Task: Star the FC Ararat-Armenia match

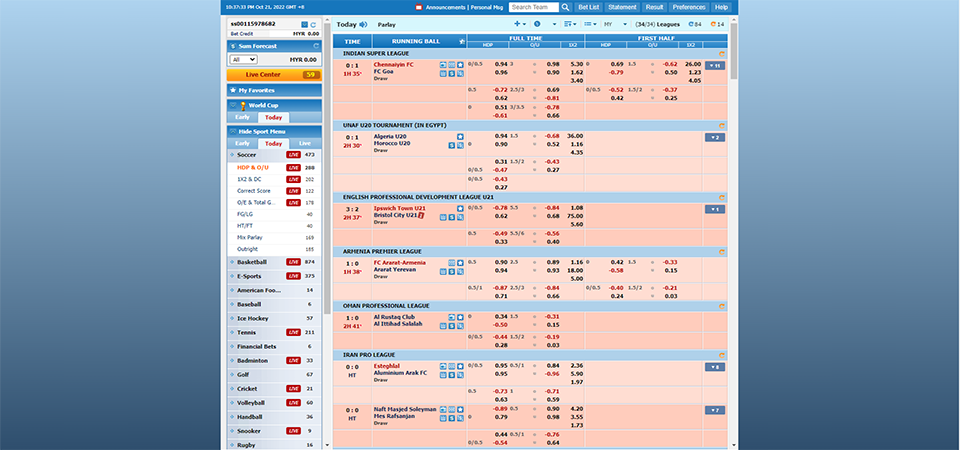Action: pos(460,263)
